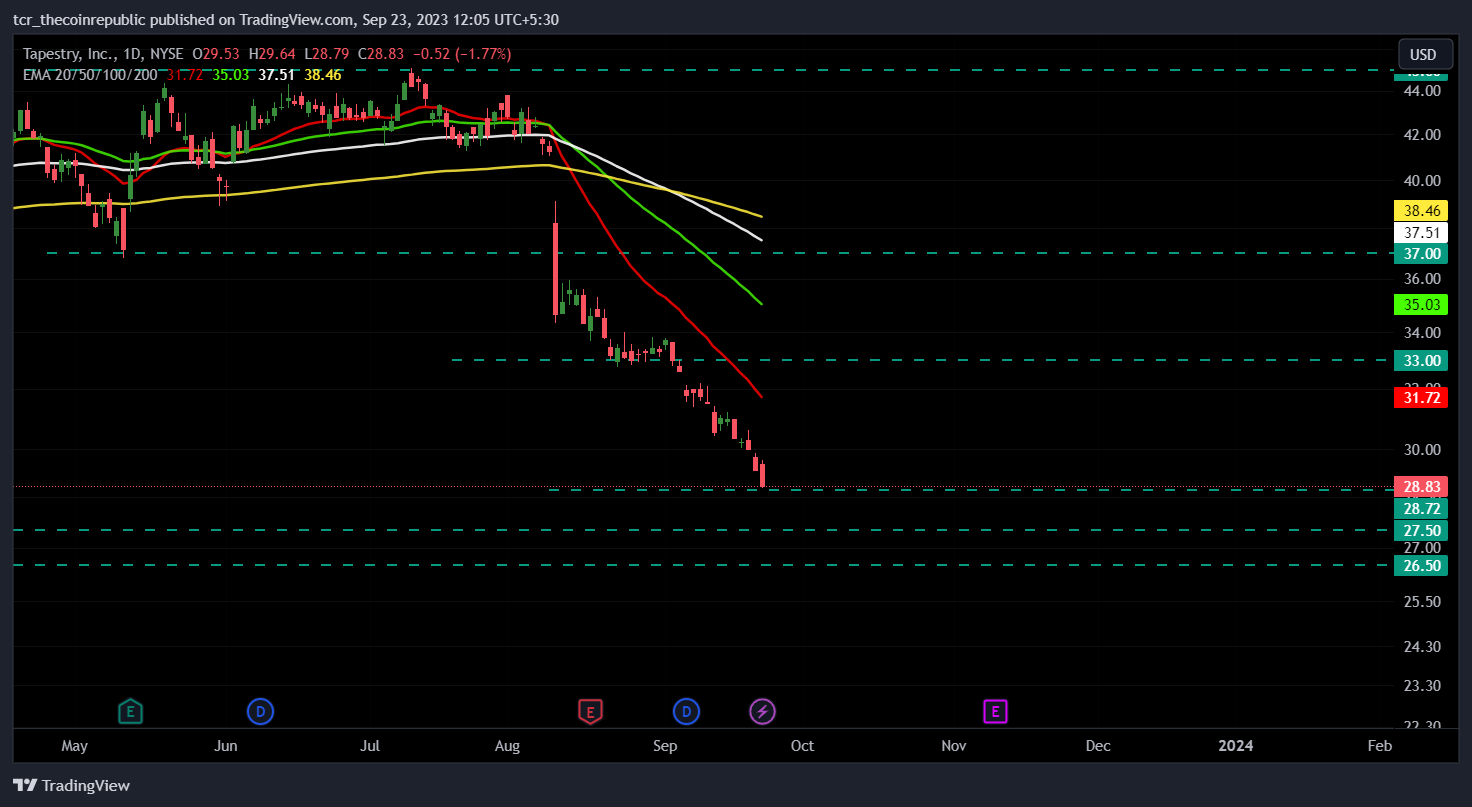Click the green 35.03 label on price axis
The image size is (1472, 807).
(x=1420, y=304)
